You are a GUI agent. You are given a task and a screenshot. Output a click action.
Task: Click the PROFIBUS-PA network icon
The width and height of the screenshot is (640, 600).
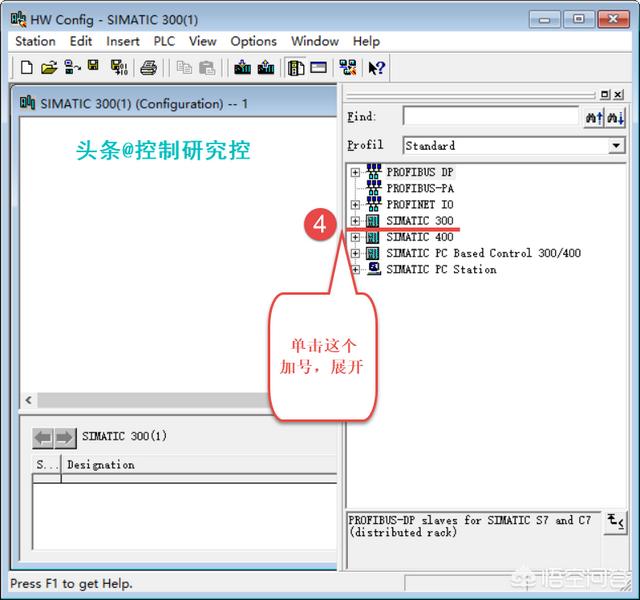pos(373,188)
